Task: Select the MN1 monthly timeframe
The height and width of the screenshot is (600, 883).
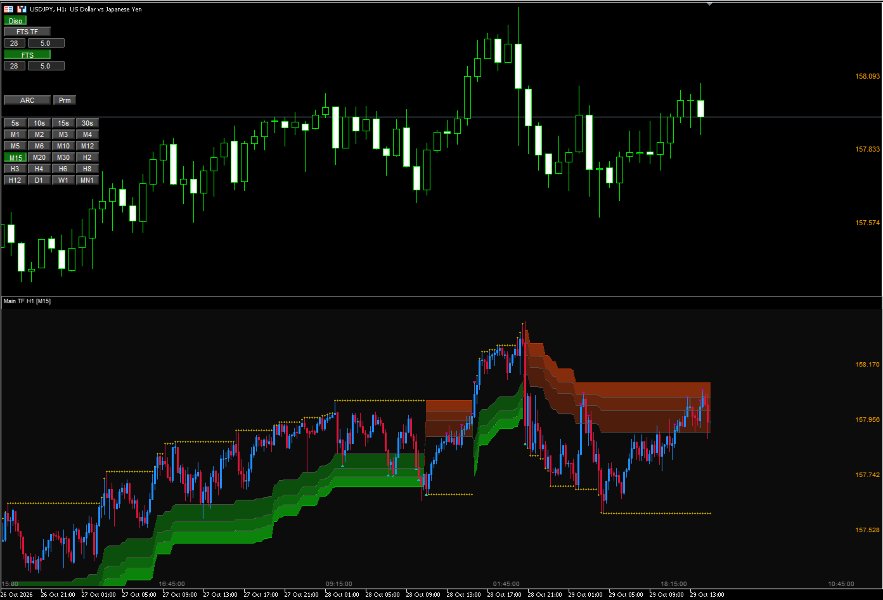Action: 87,180
